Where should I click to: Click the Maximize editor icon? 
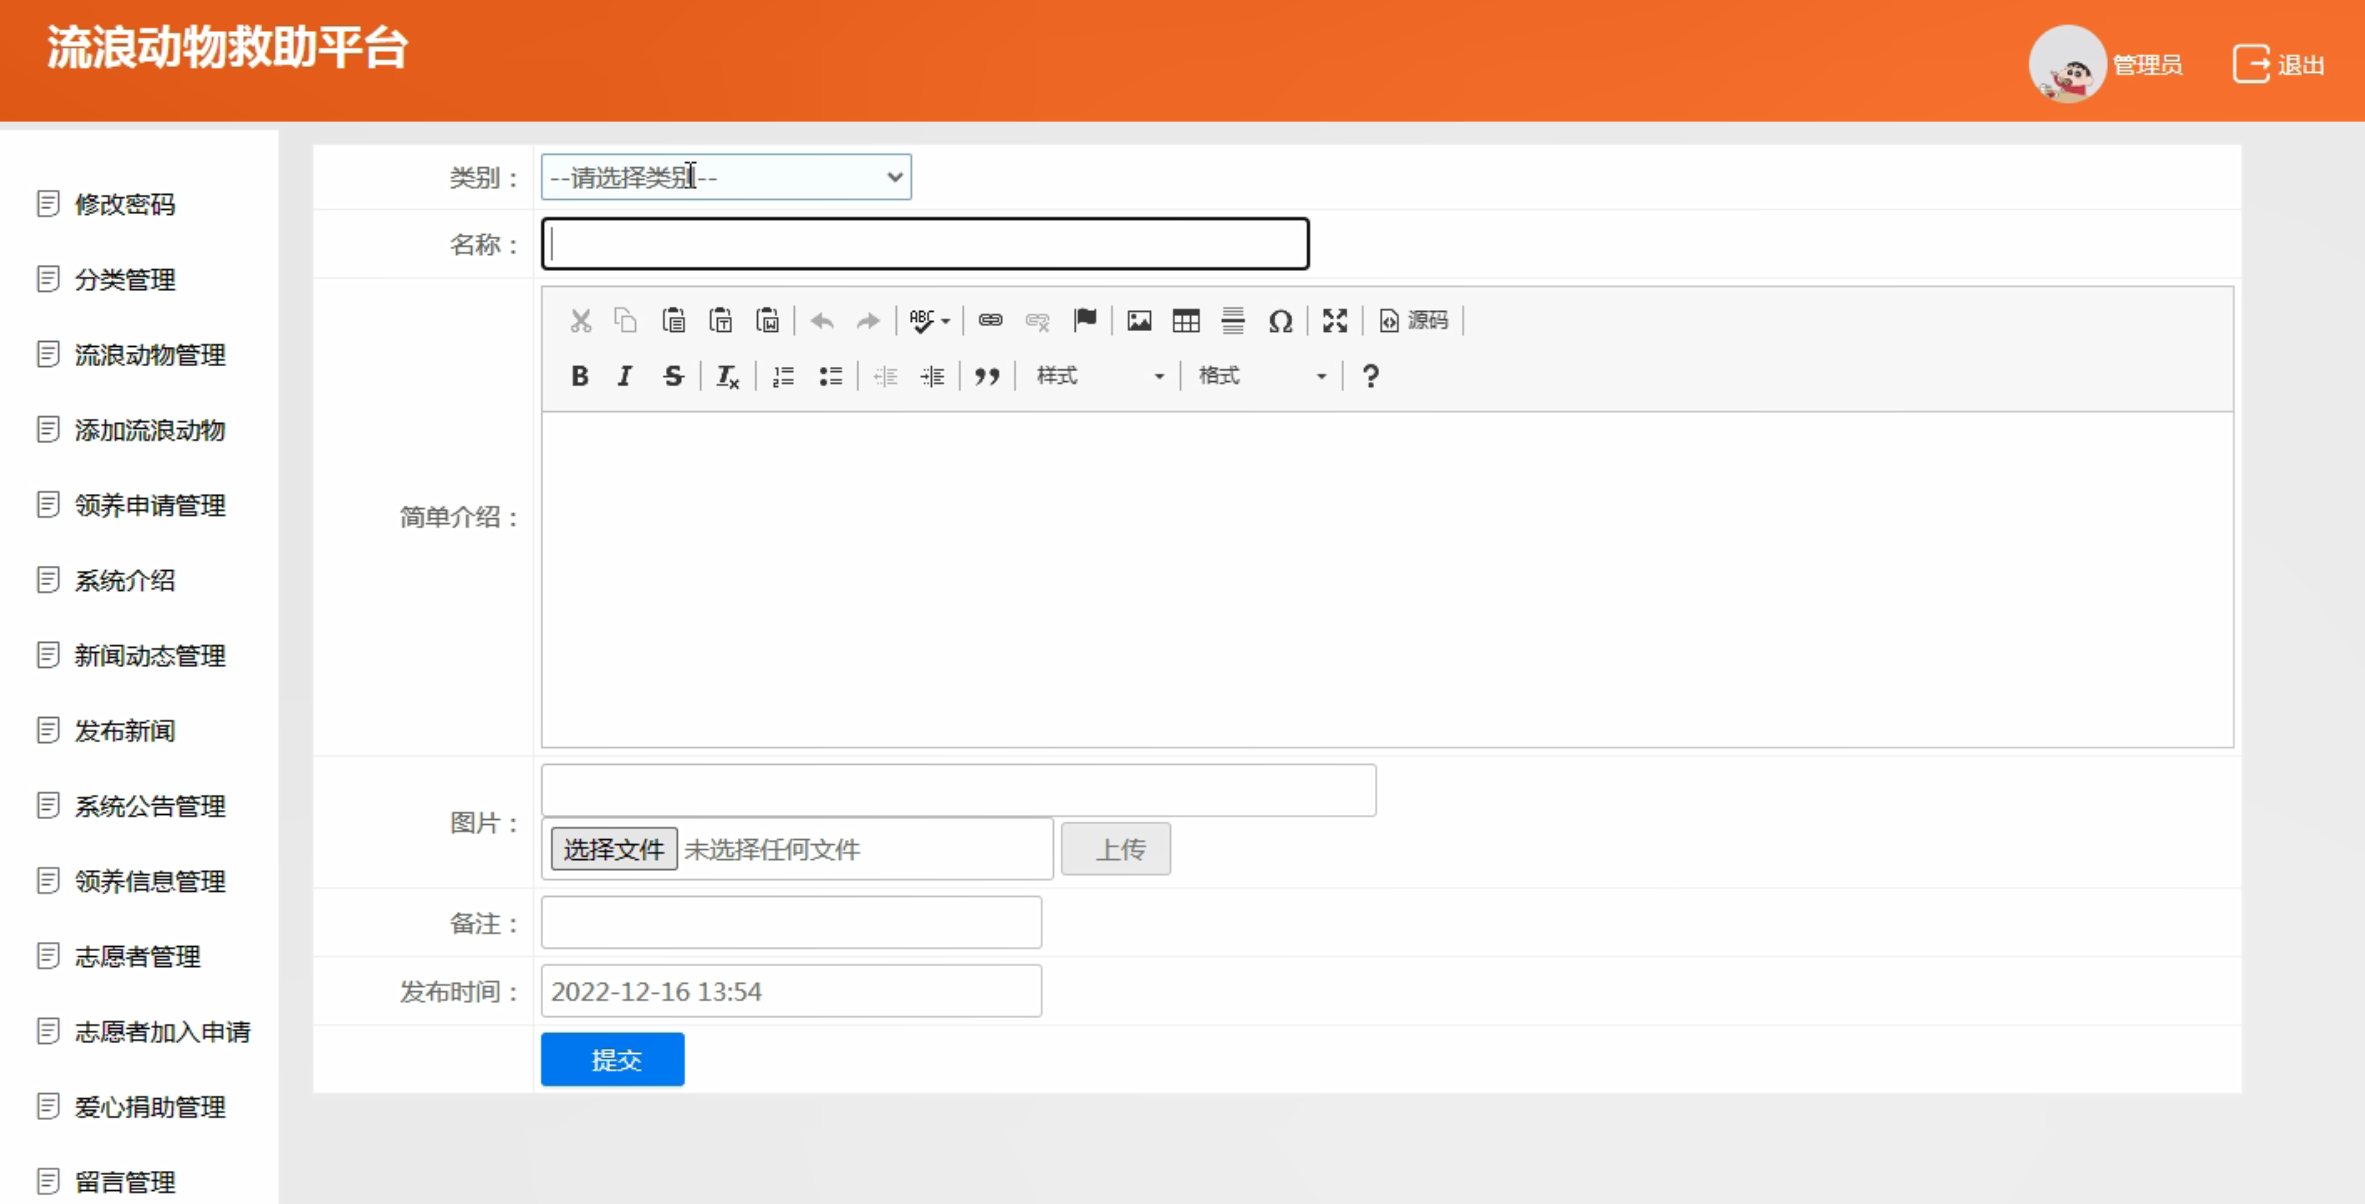1335,321
